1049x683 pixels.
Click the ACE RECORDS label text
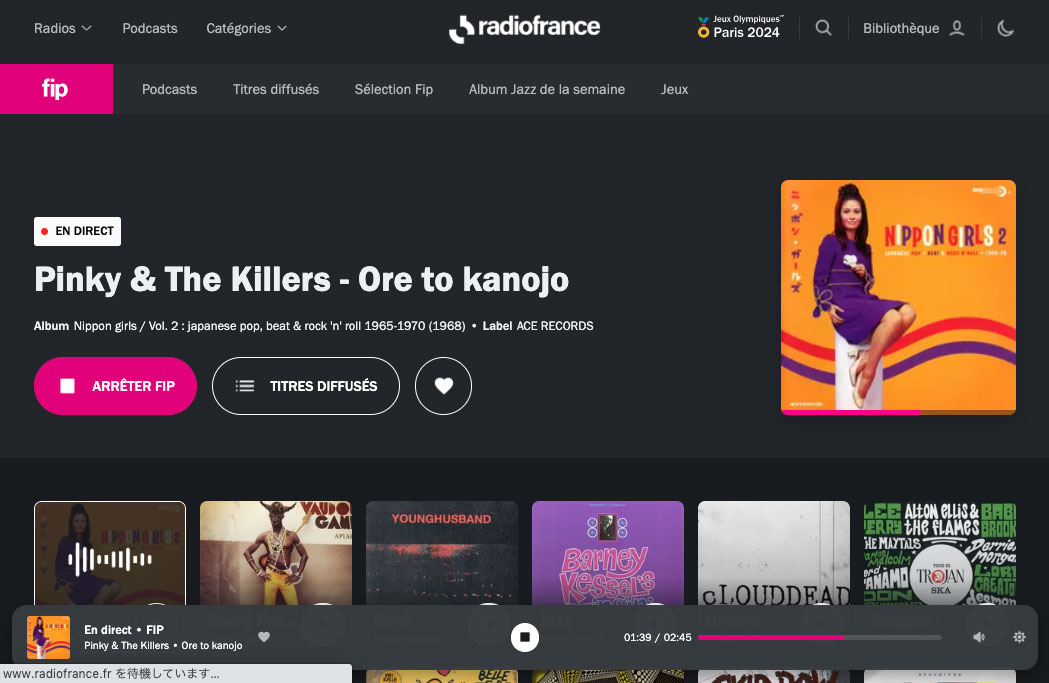[555, 326]
